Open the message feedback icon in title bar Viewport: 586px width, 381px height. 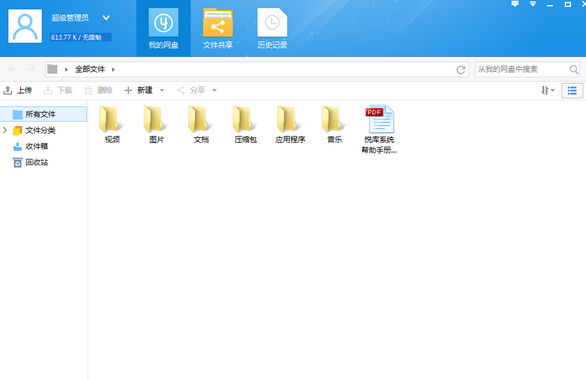pyautogui.click(x=515, y=4)
